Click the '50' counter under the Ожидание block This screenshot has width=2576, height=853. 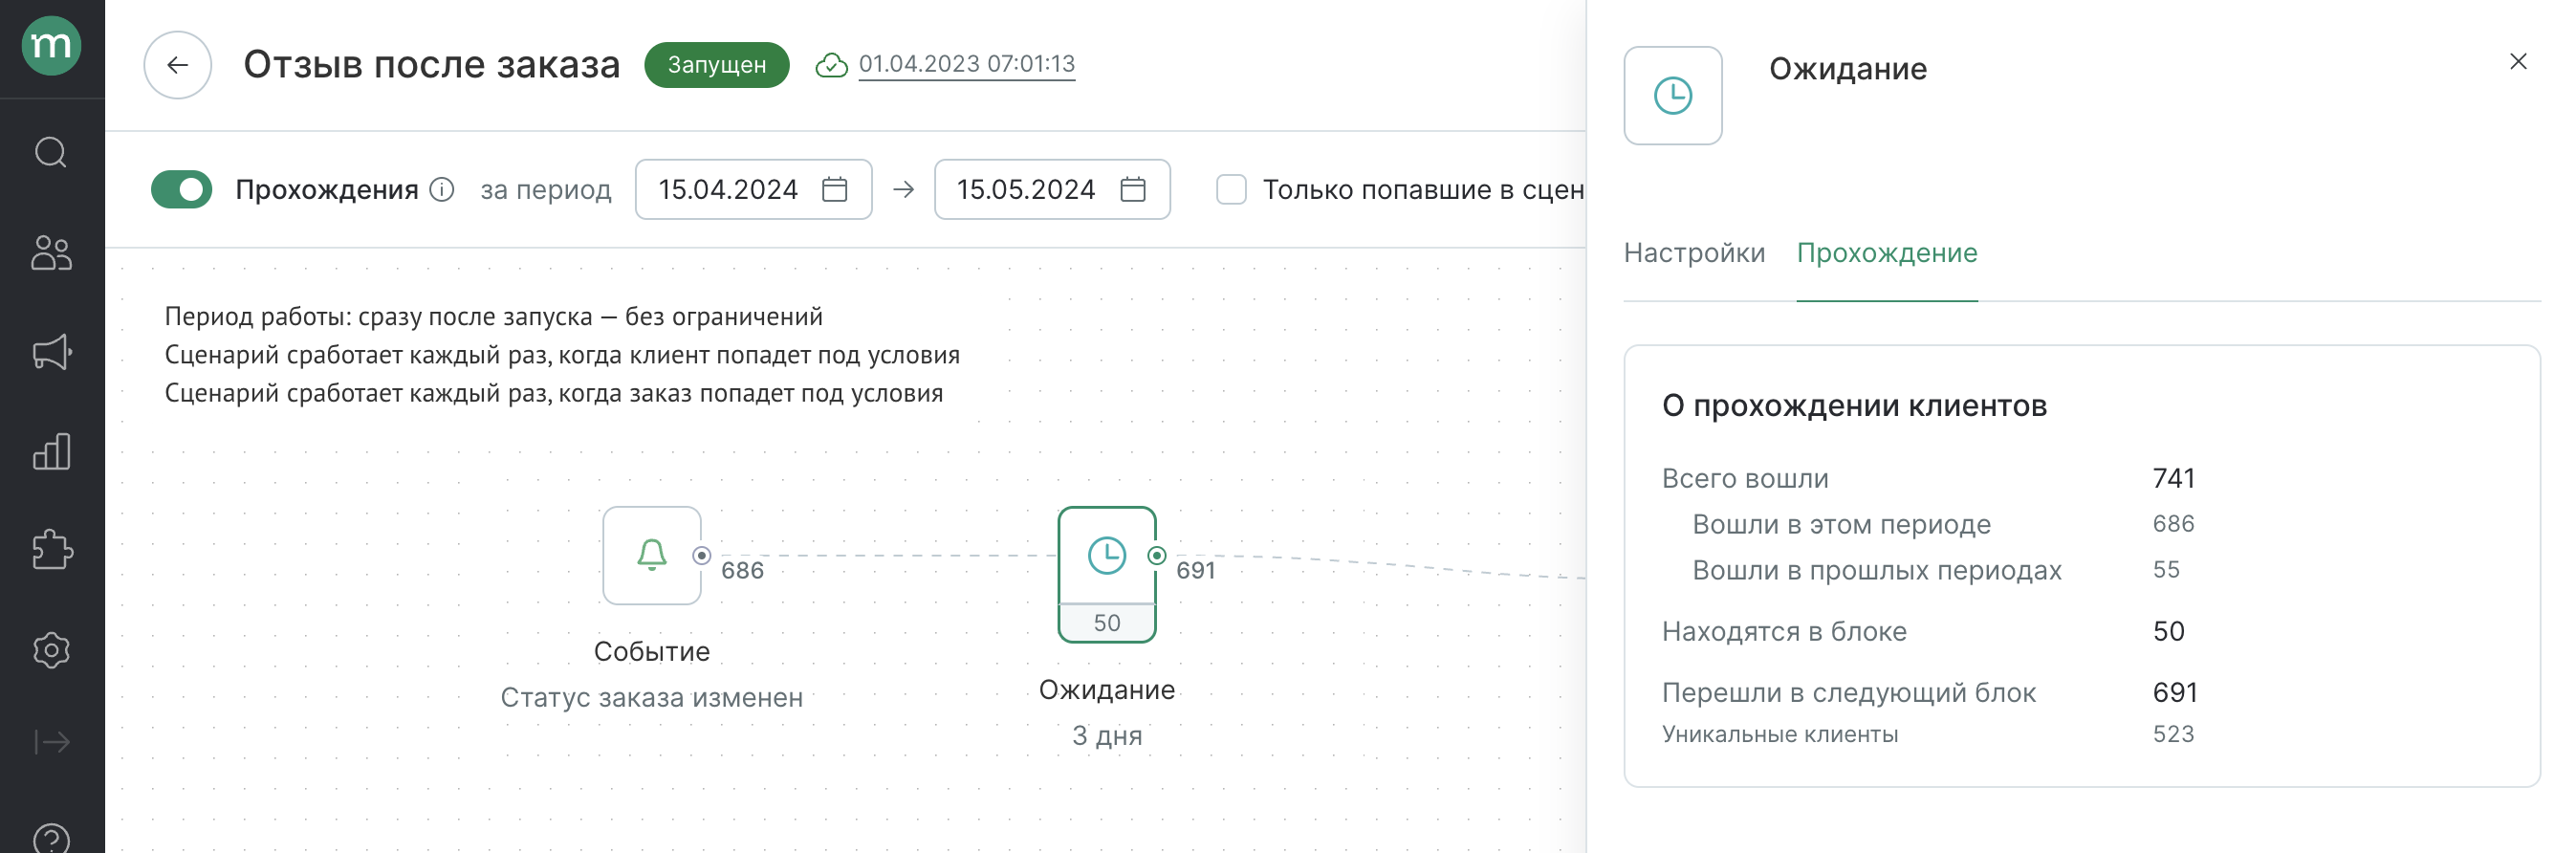click(x=1106, y=622)
